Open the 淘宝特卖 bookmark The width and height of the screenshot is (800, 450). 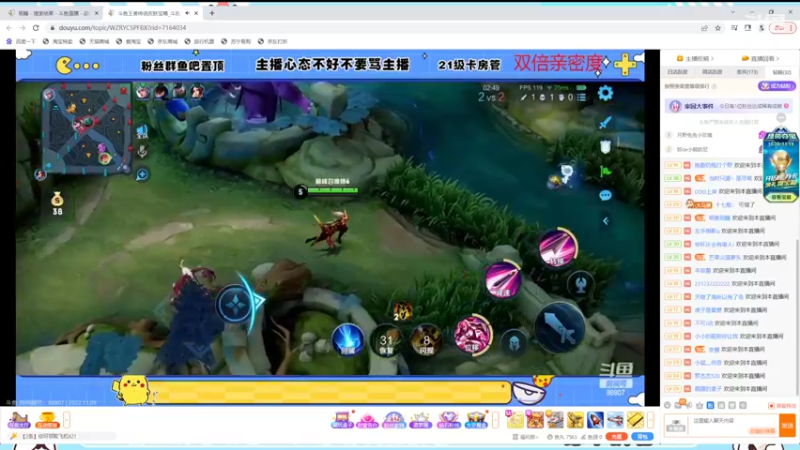(x=58, y=41)
